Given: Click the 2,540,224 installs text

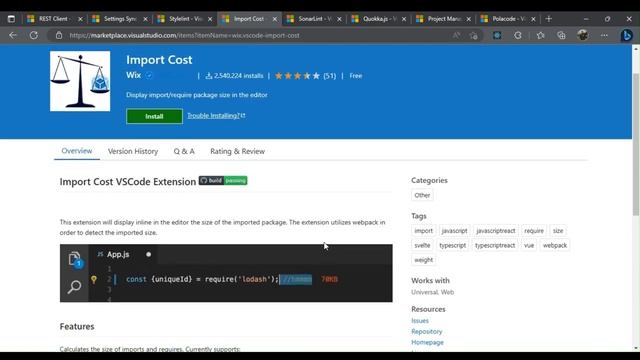Looking at the screenshot, I should [x=238, y=76].
